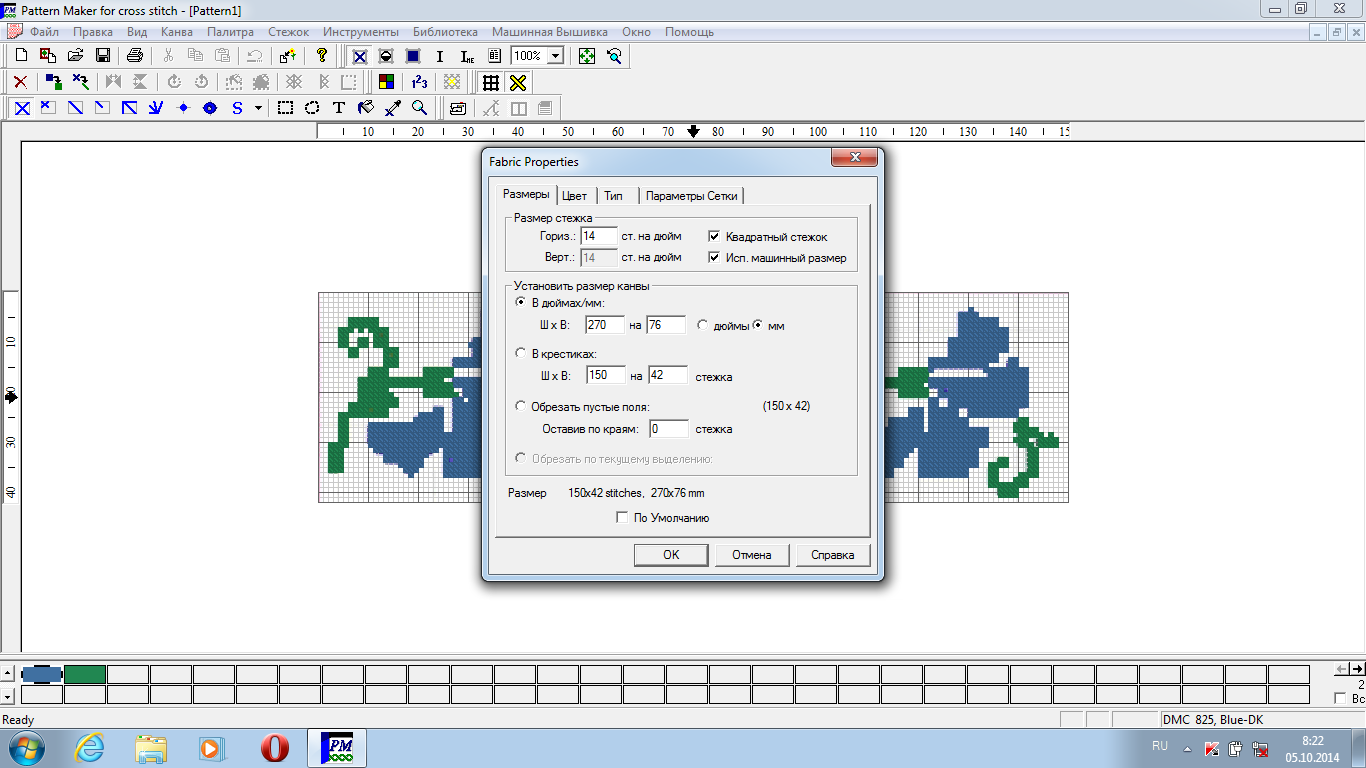Viewport: 1366px width, 768px height.
Task: Uncheck the 'Квадратный стежок' checkbox
Action: pyautogui.click(x=714, y=237)
